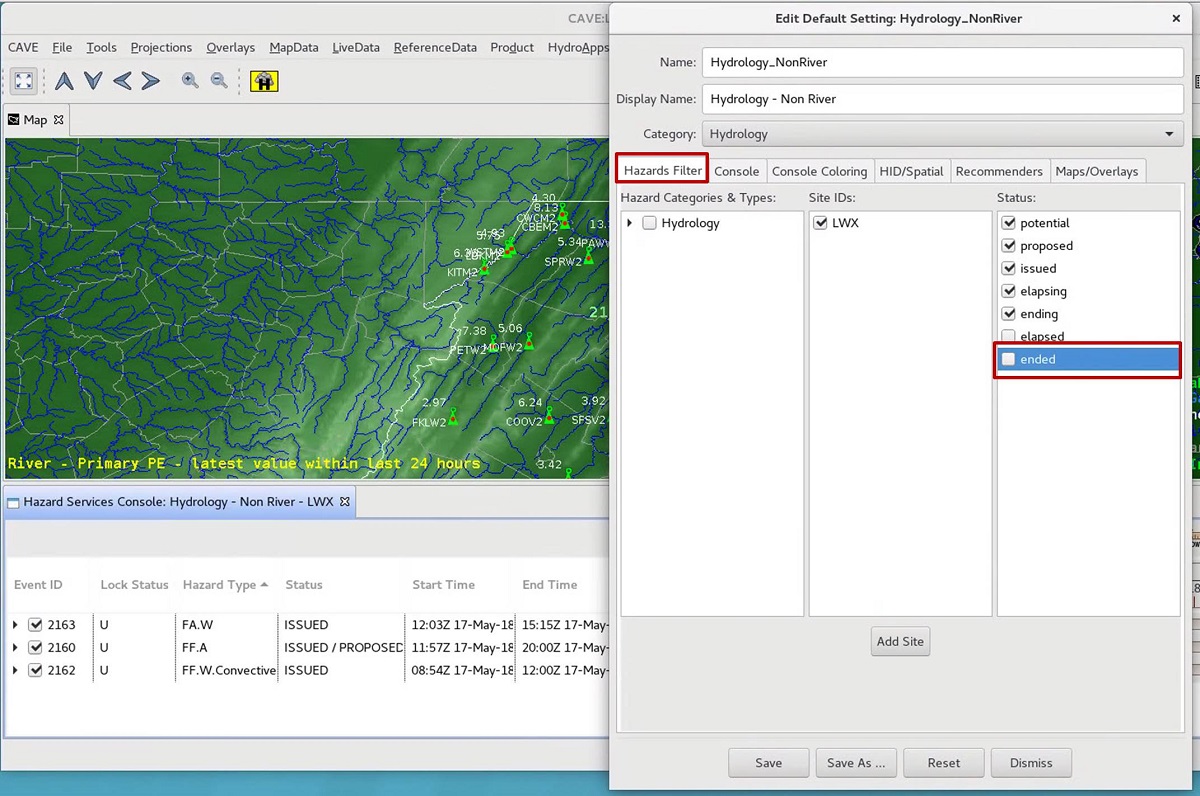Switch to the HID/Spatial tab
The height and width of the screenshot is (796, 1200).
point(911,171)
